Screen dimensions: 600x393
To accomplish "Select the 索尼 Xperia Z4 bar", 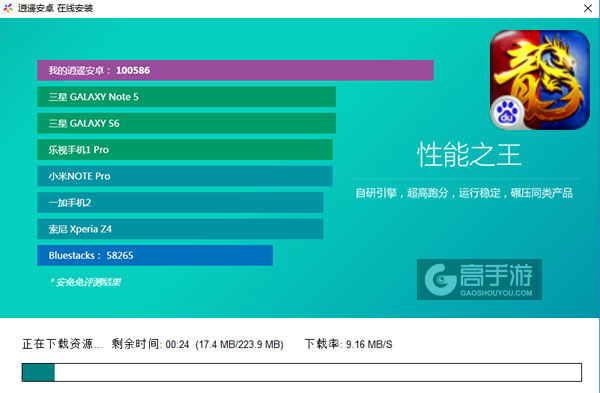I will coord(180,229).
